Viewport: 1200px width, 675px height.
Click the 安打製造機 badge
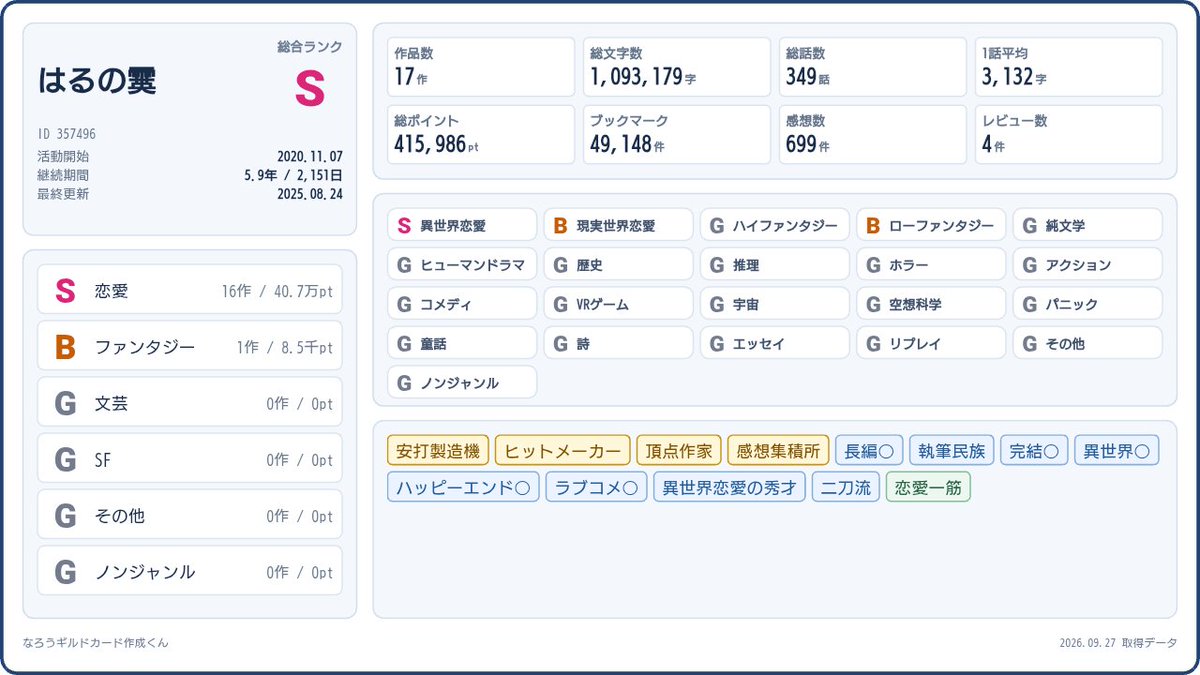[438, 451]
